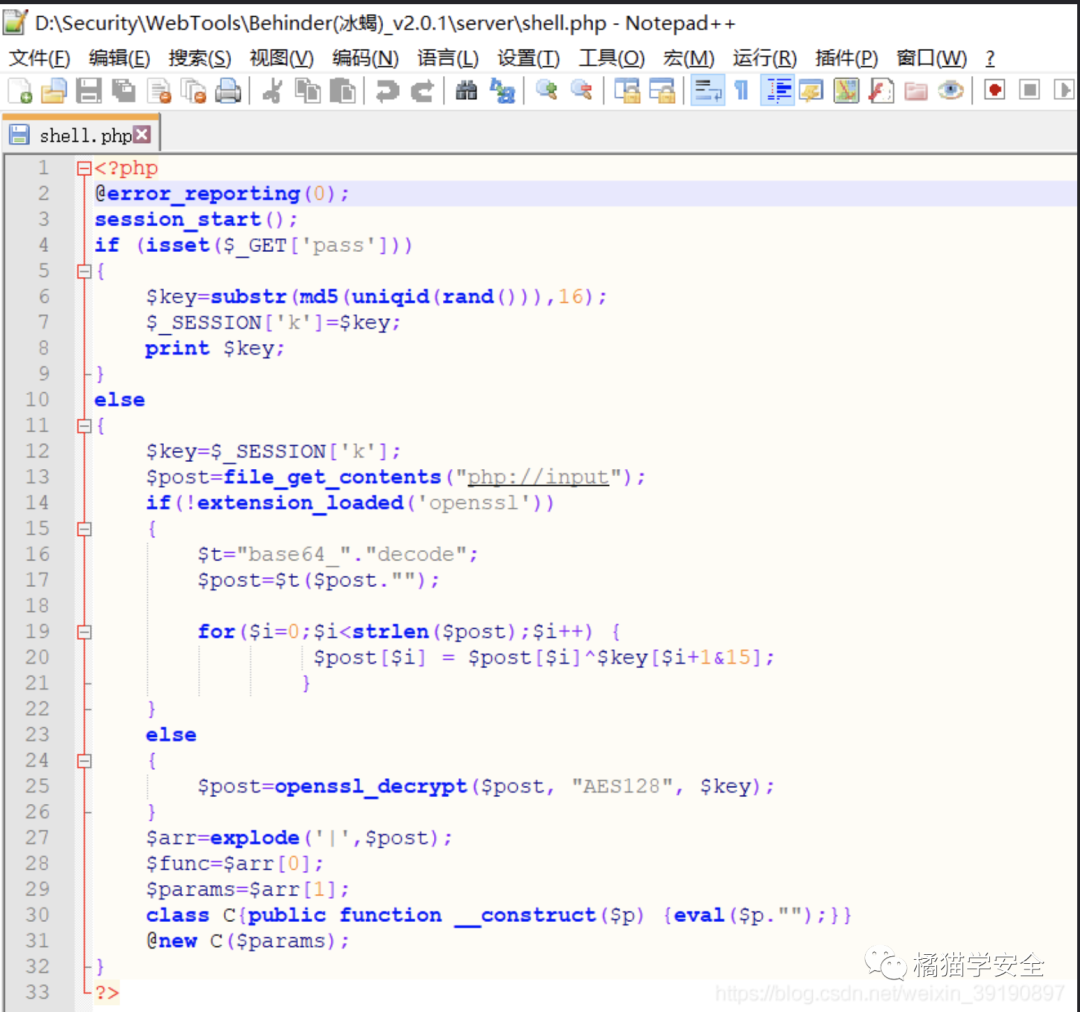Toggle word wrap
Screen dimensions: 1080x1012
pos(707,91)
